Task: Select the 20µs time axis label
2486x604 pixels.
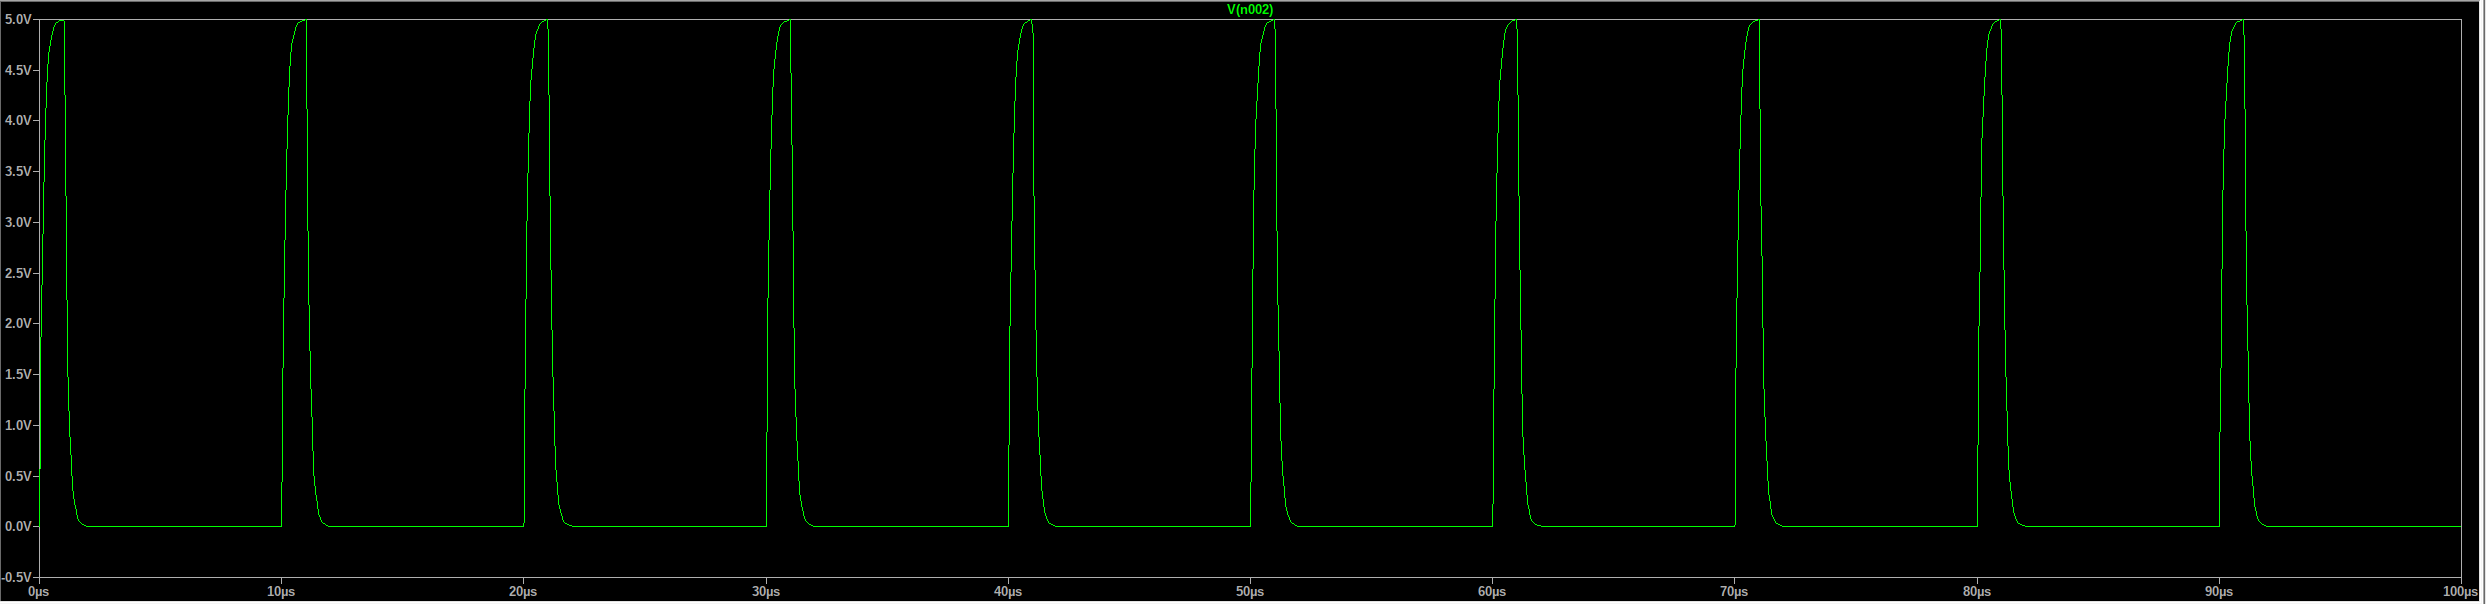Action: 523,592
